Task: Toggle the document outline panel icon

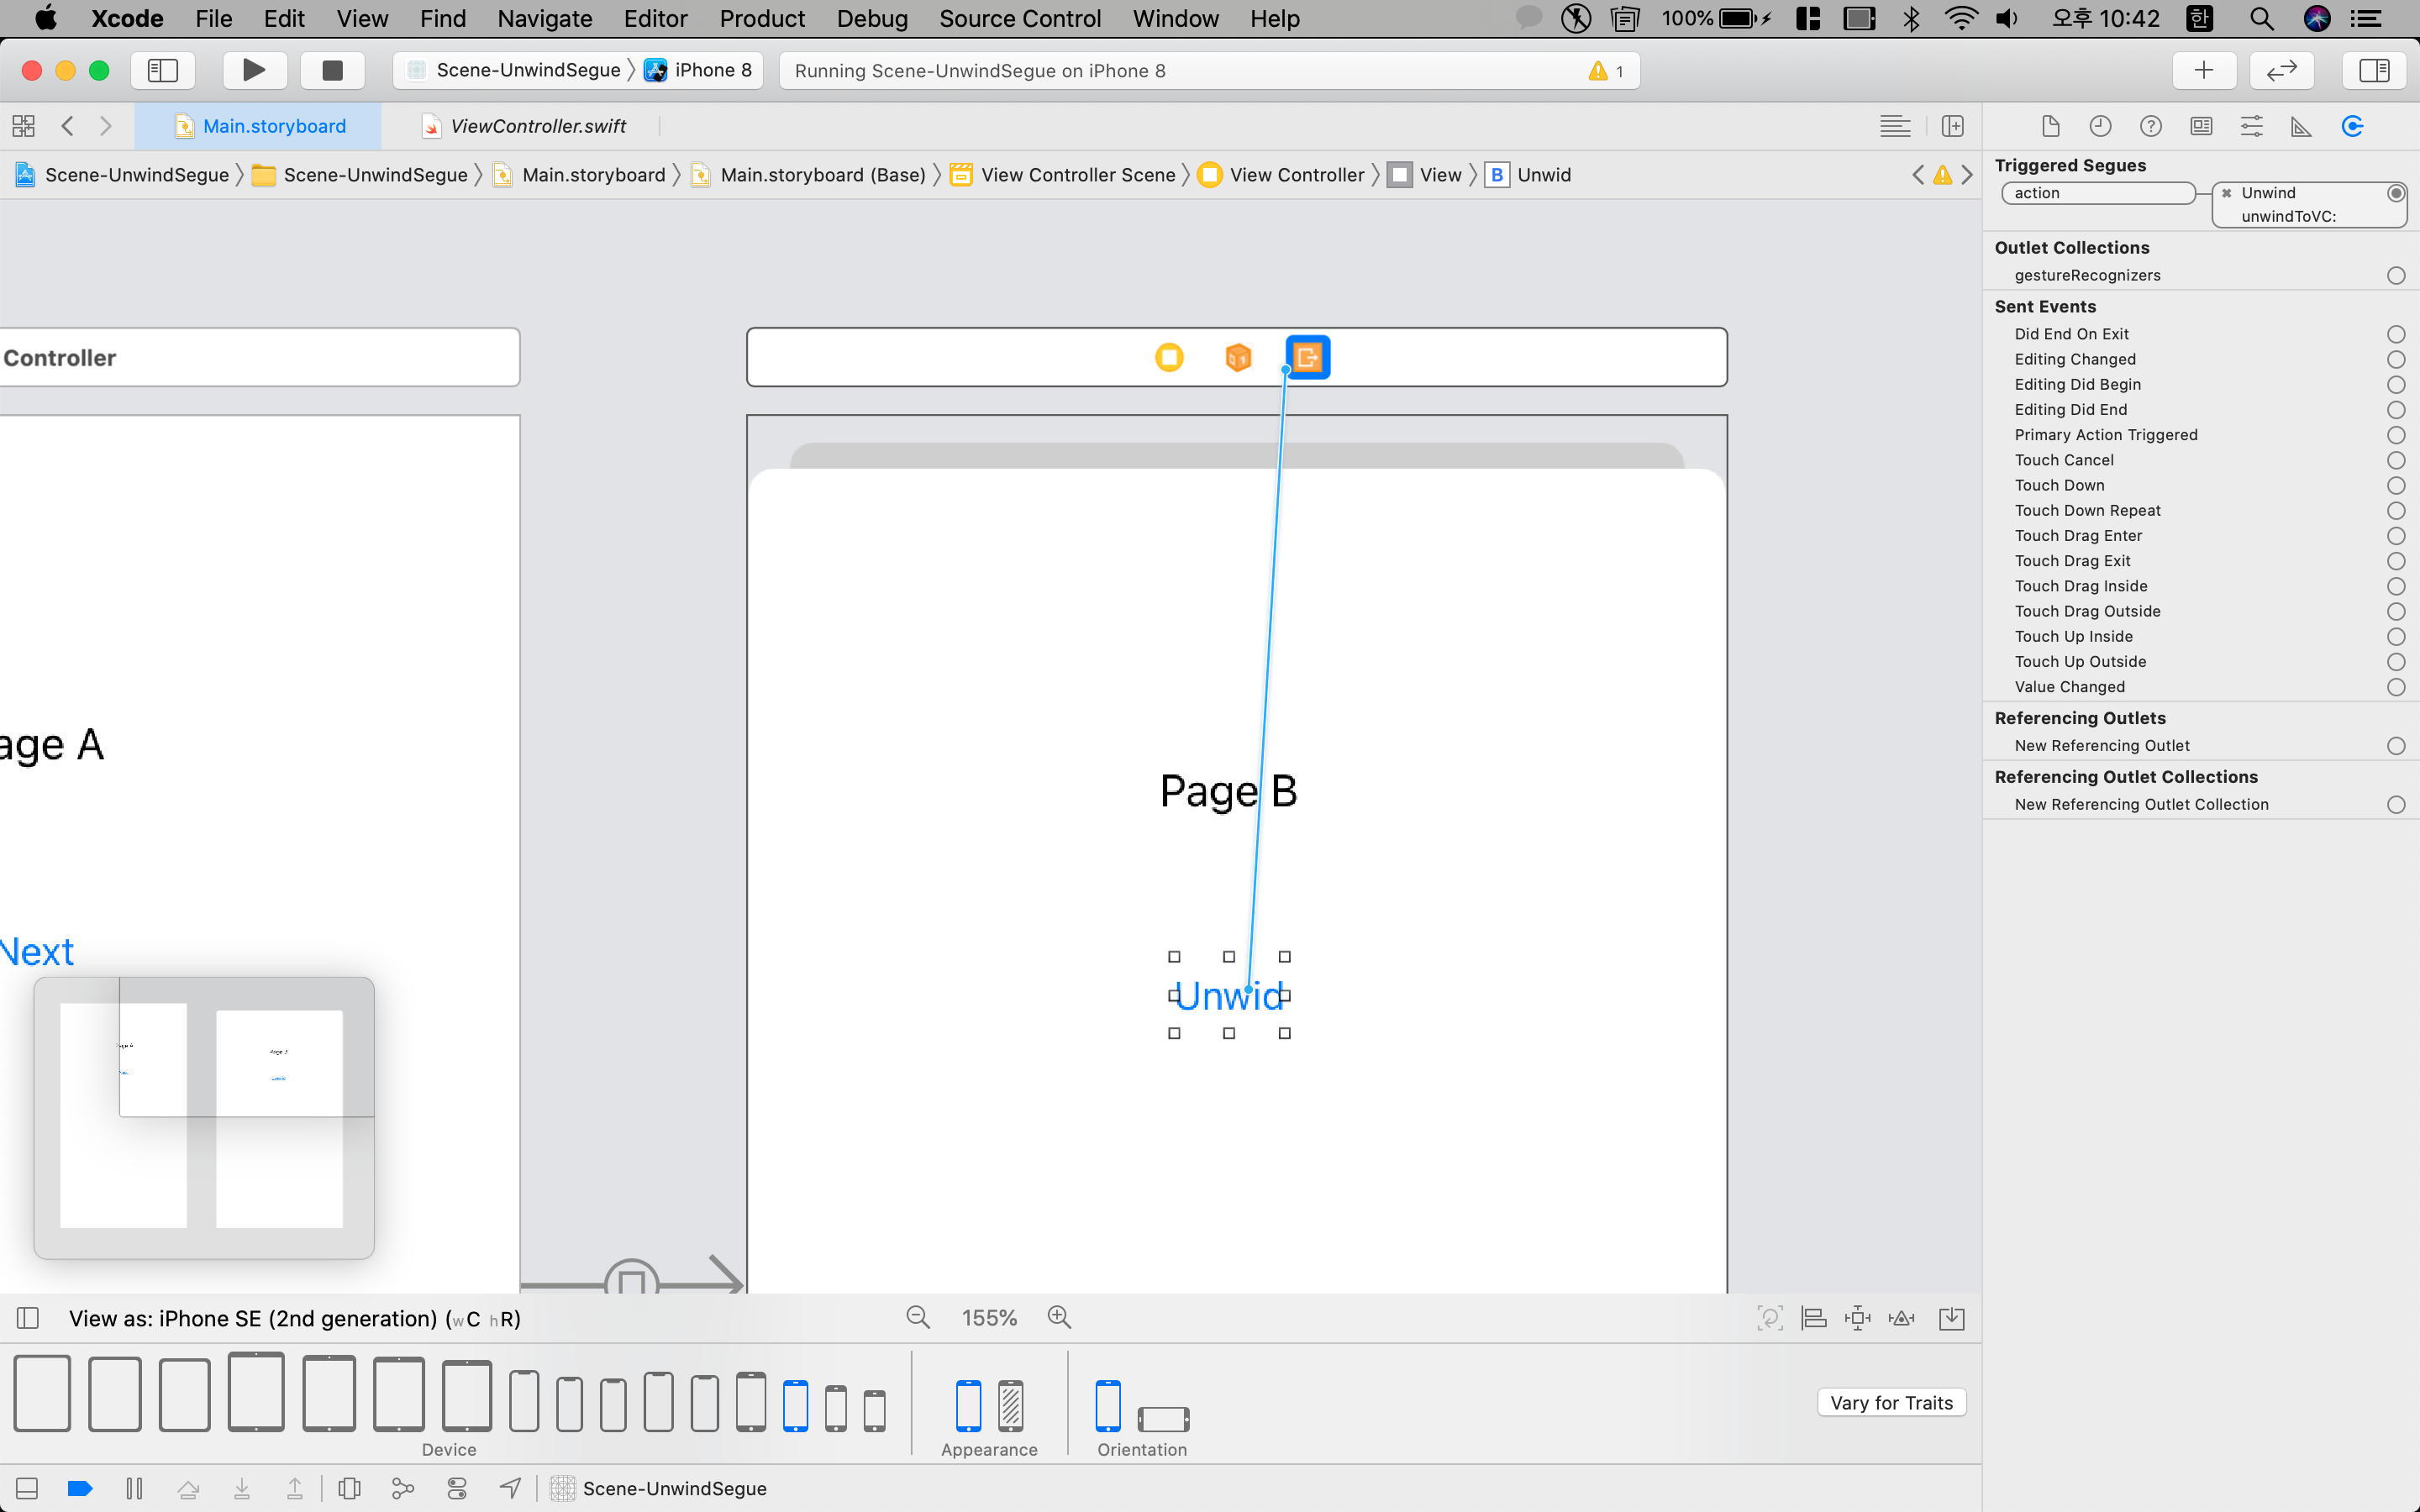Action: pyautogui.click(x=28, y=1318)
